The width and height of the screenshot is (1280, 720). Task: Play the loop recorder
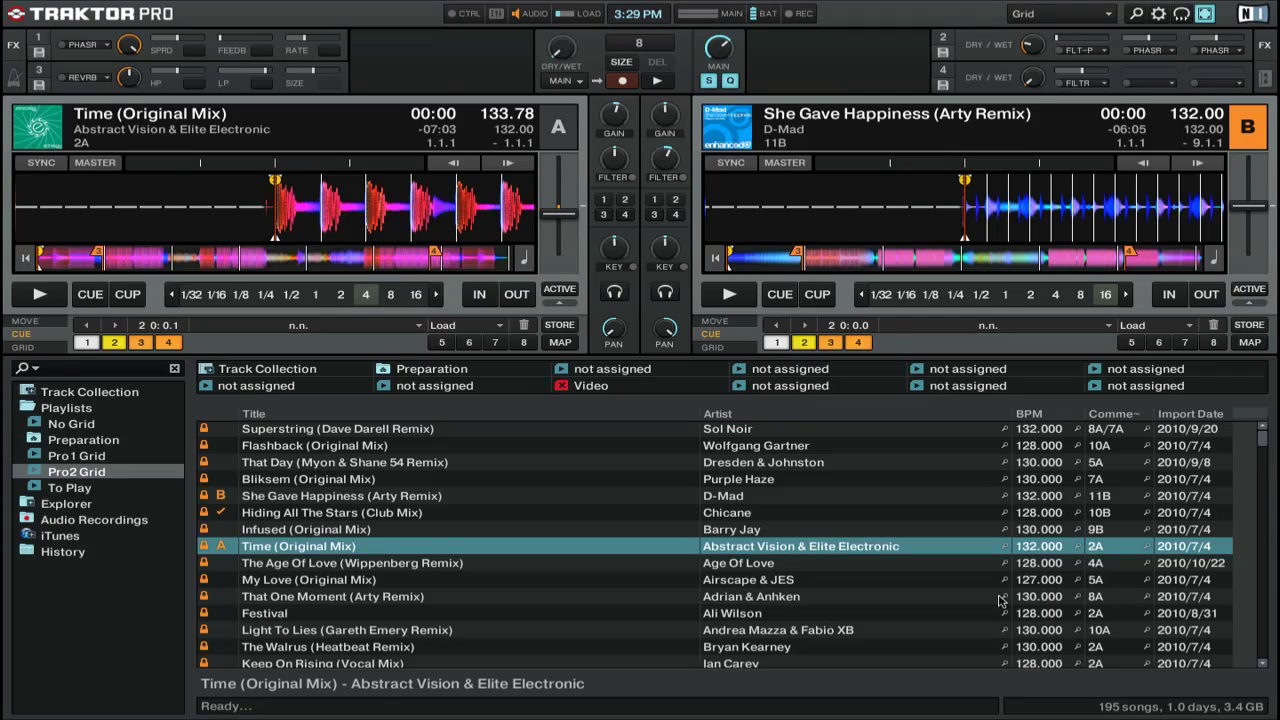(x=657, y=81)
